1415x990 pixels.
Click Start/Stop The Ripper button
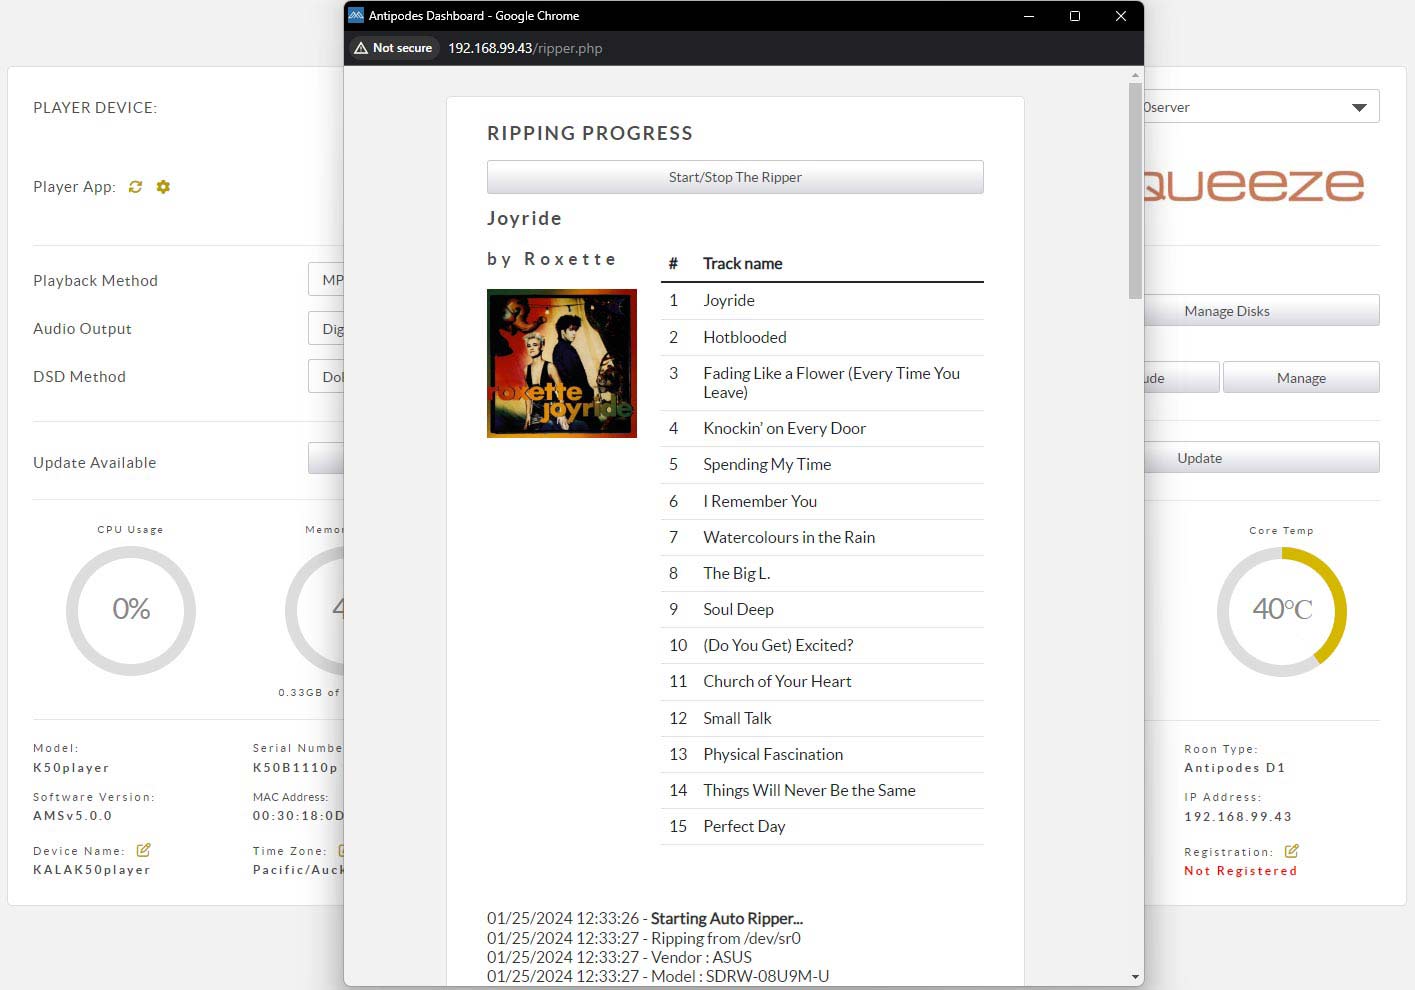coord(735,177)
